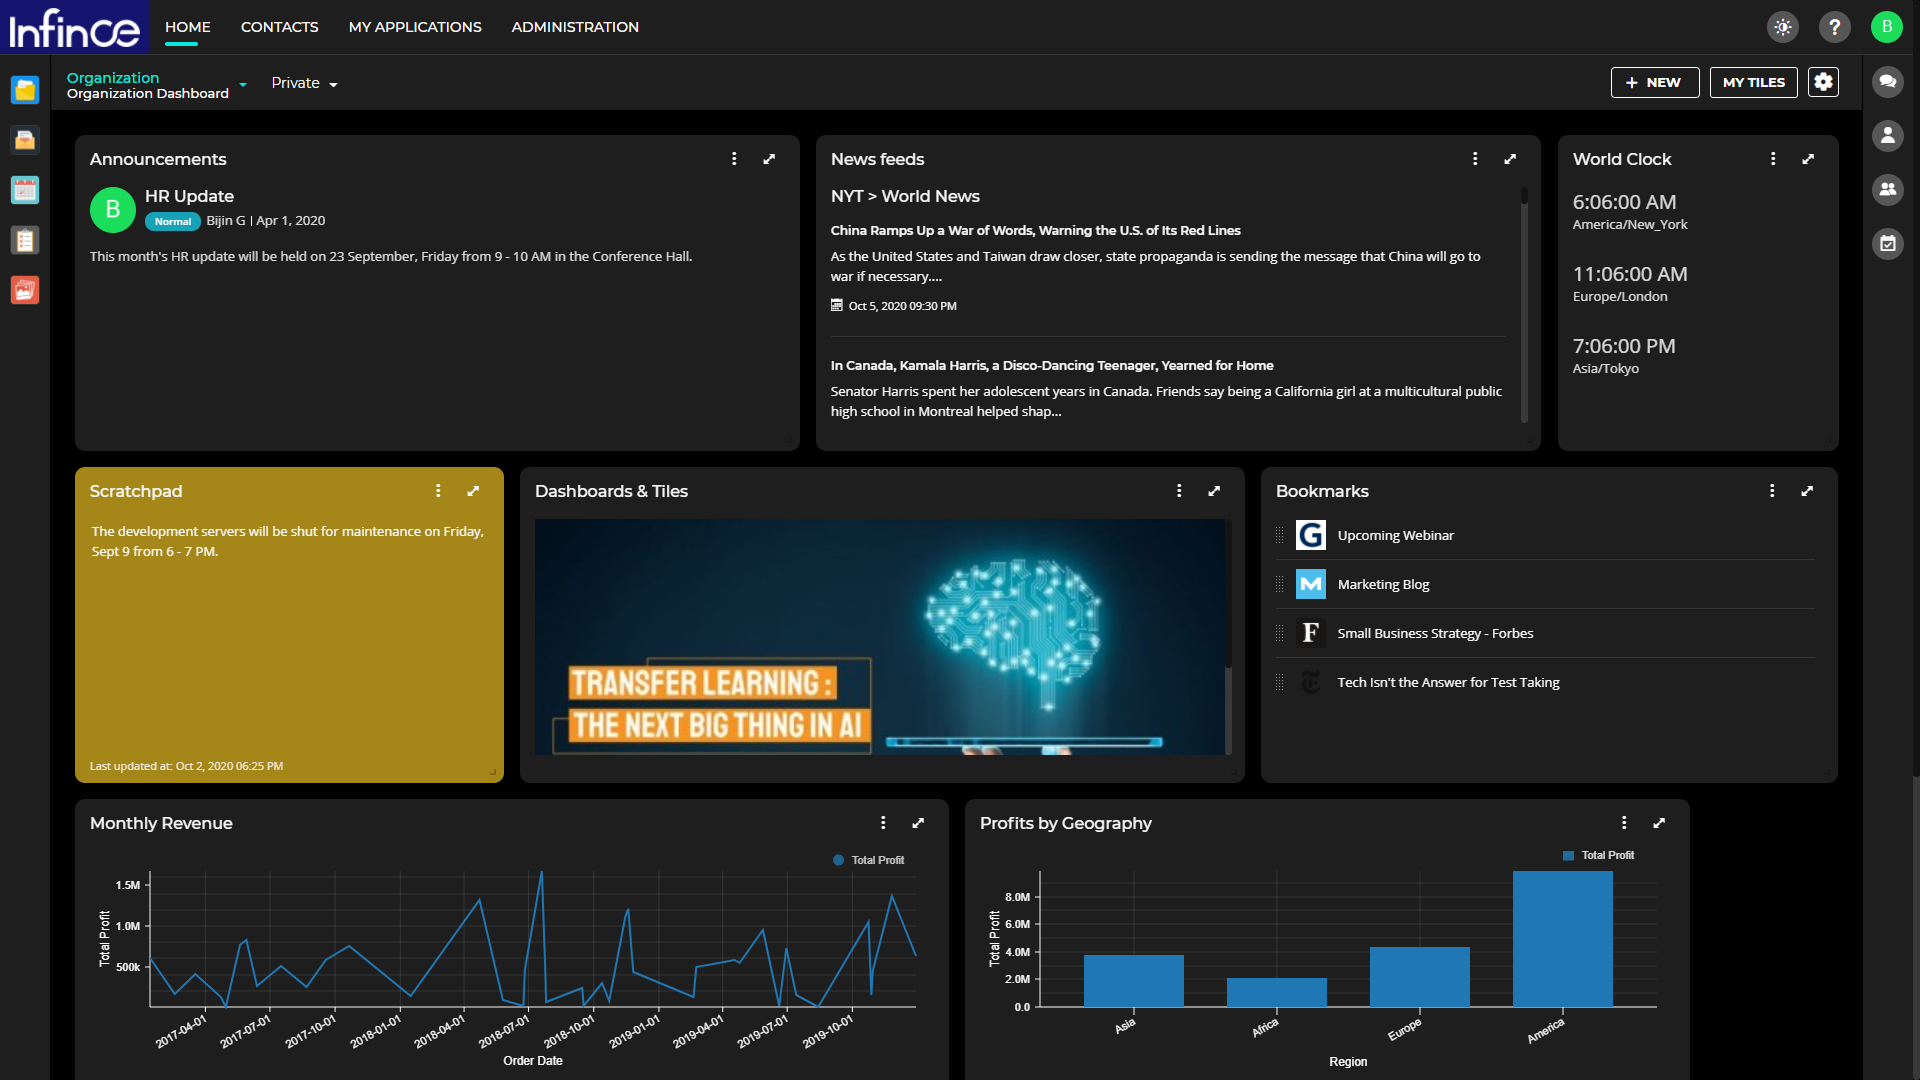Toggle Total Profit legend in Monthly Revenue
This screenshot has width=1920, height=1080.
point(868,860)
